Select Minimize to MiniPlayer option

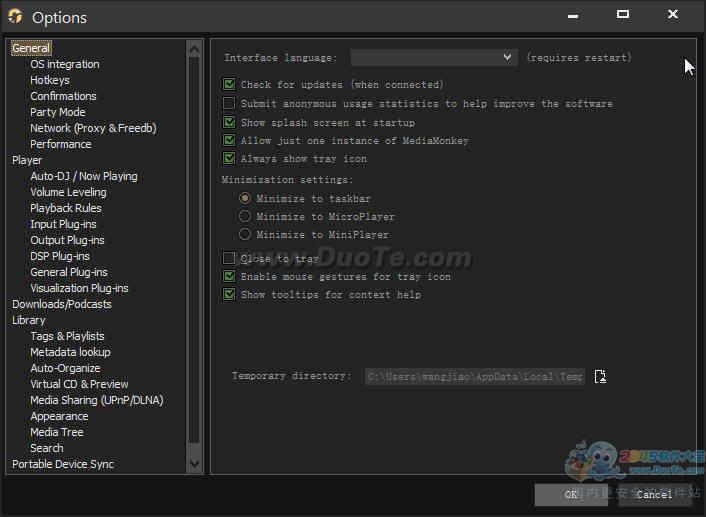click(x=244, y=234)
